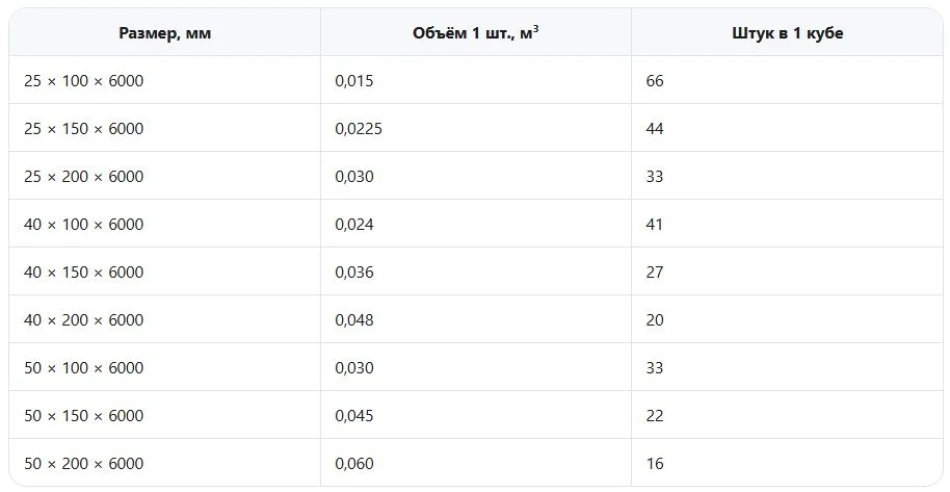Click the 25 × 200 × 6000 row label
950x492 pixels.
coord(84,176)
